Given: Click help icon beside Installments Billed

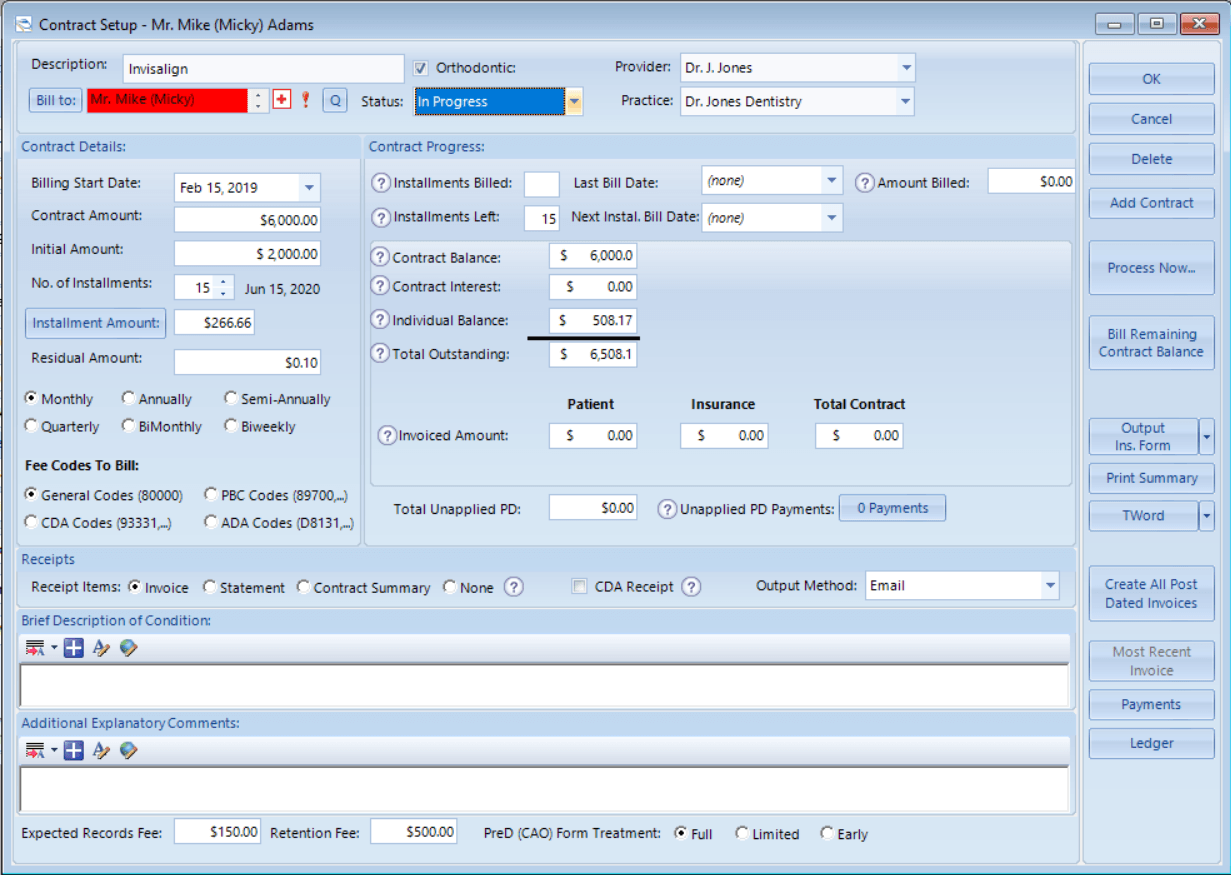Looking at the screenshot, I should pyautogui.click(x=381, y=183).
